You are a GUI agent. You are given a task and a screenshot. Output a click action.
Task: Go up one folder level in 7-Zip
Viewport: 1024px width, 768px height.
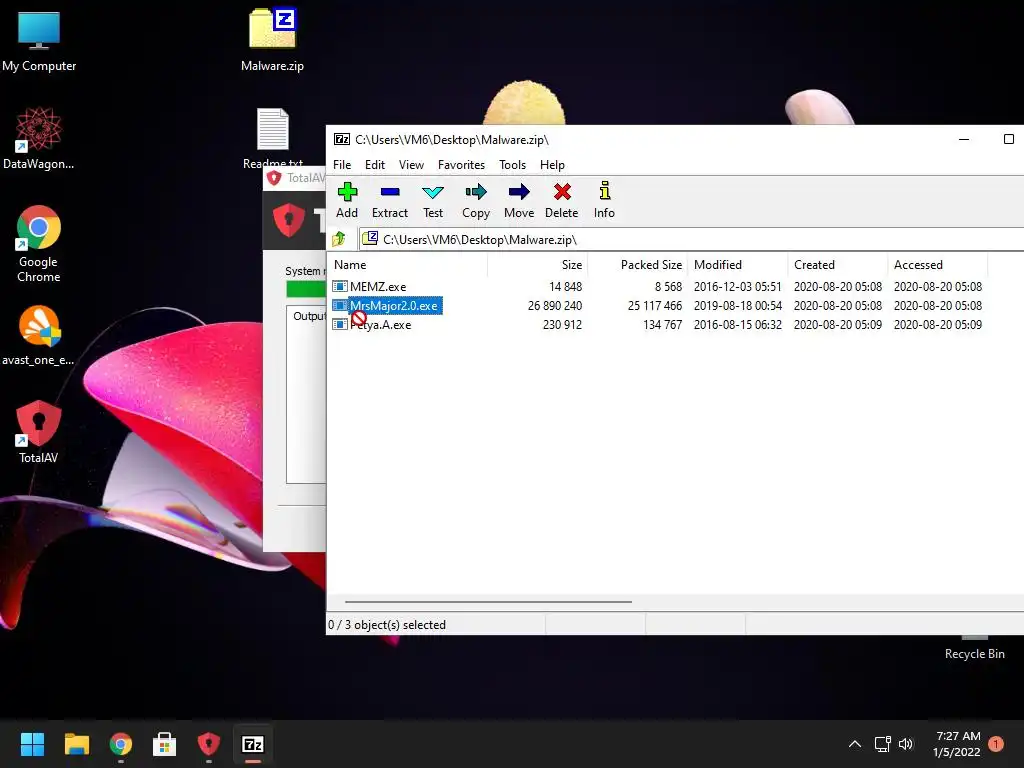339,240
